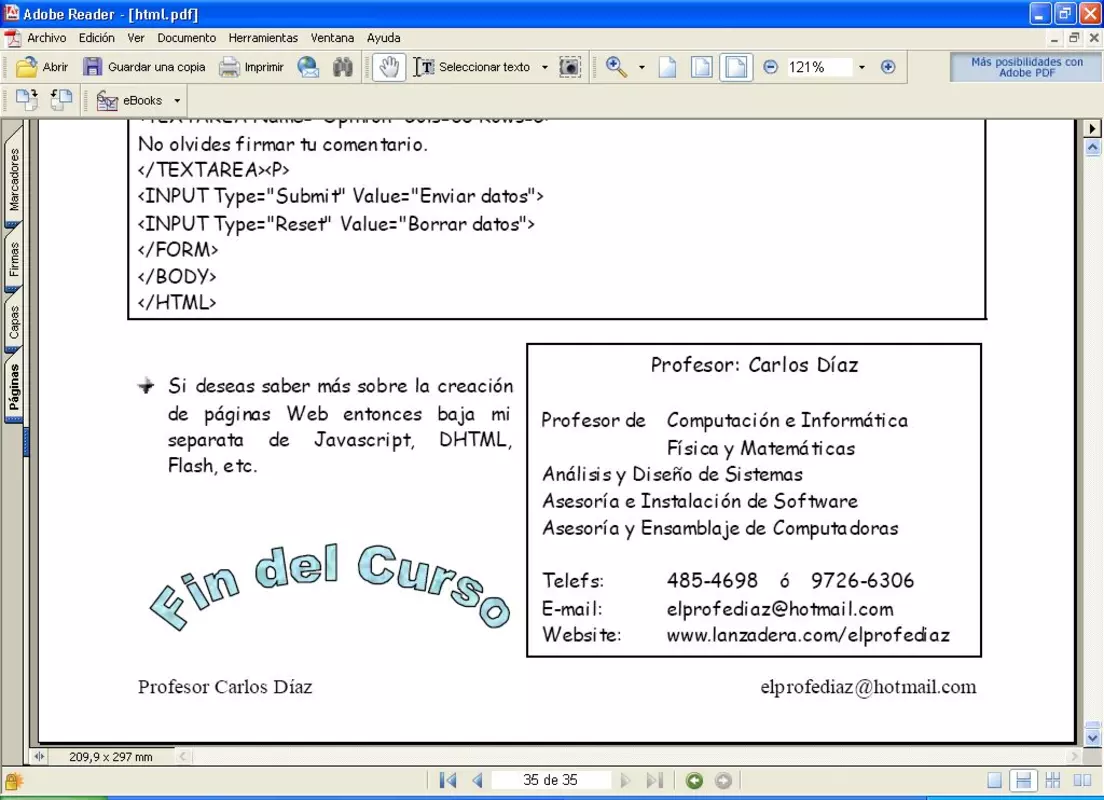Go to next page button

click(625, 780)
